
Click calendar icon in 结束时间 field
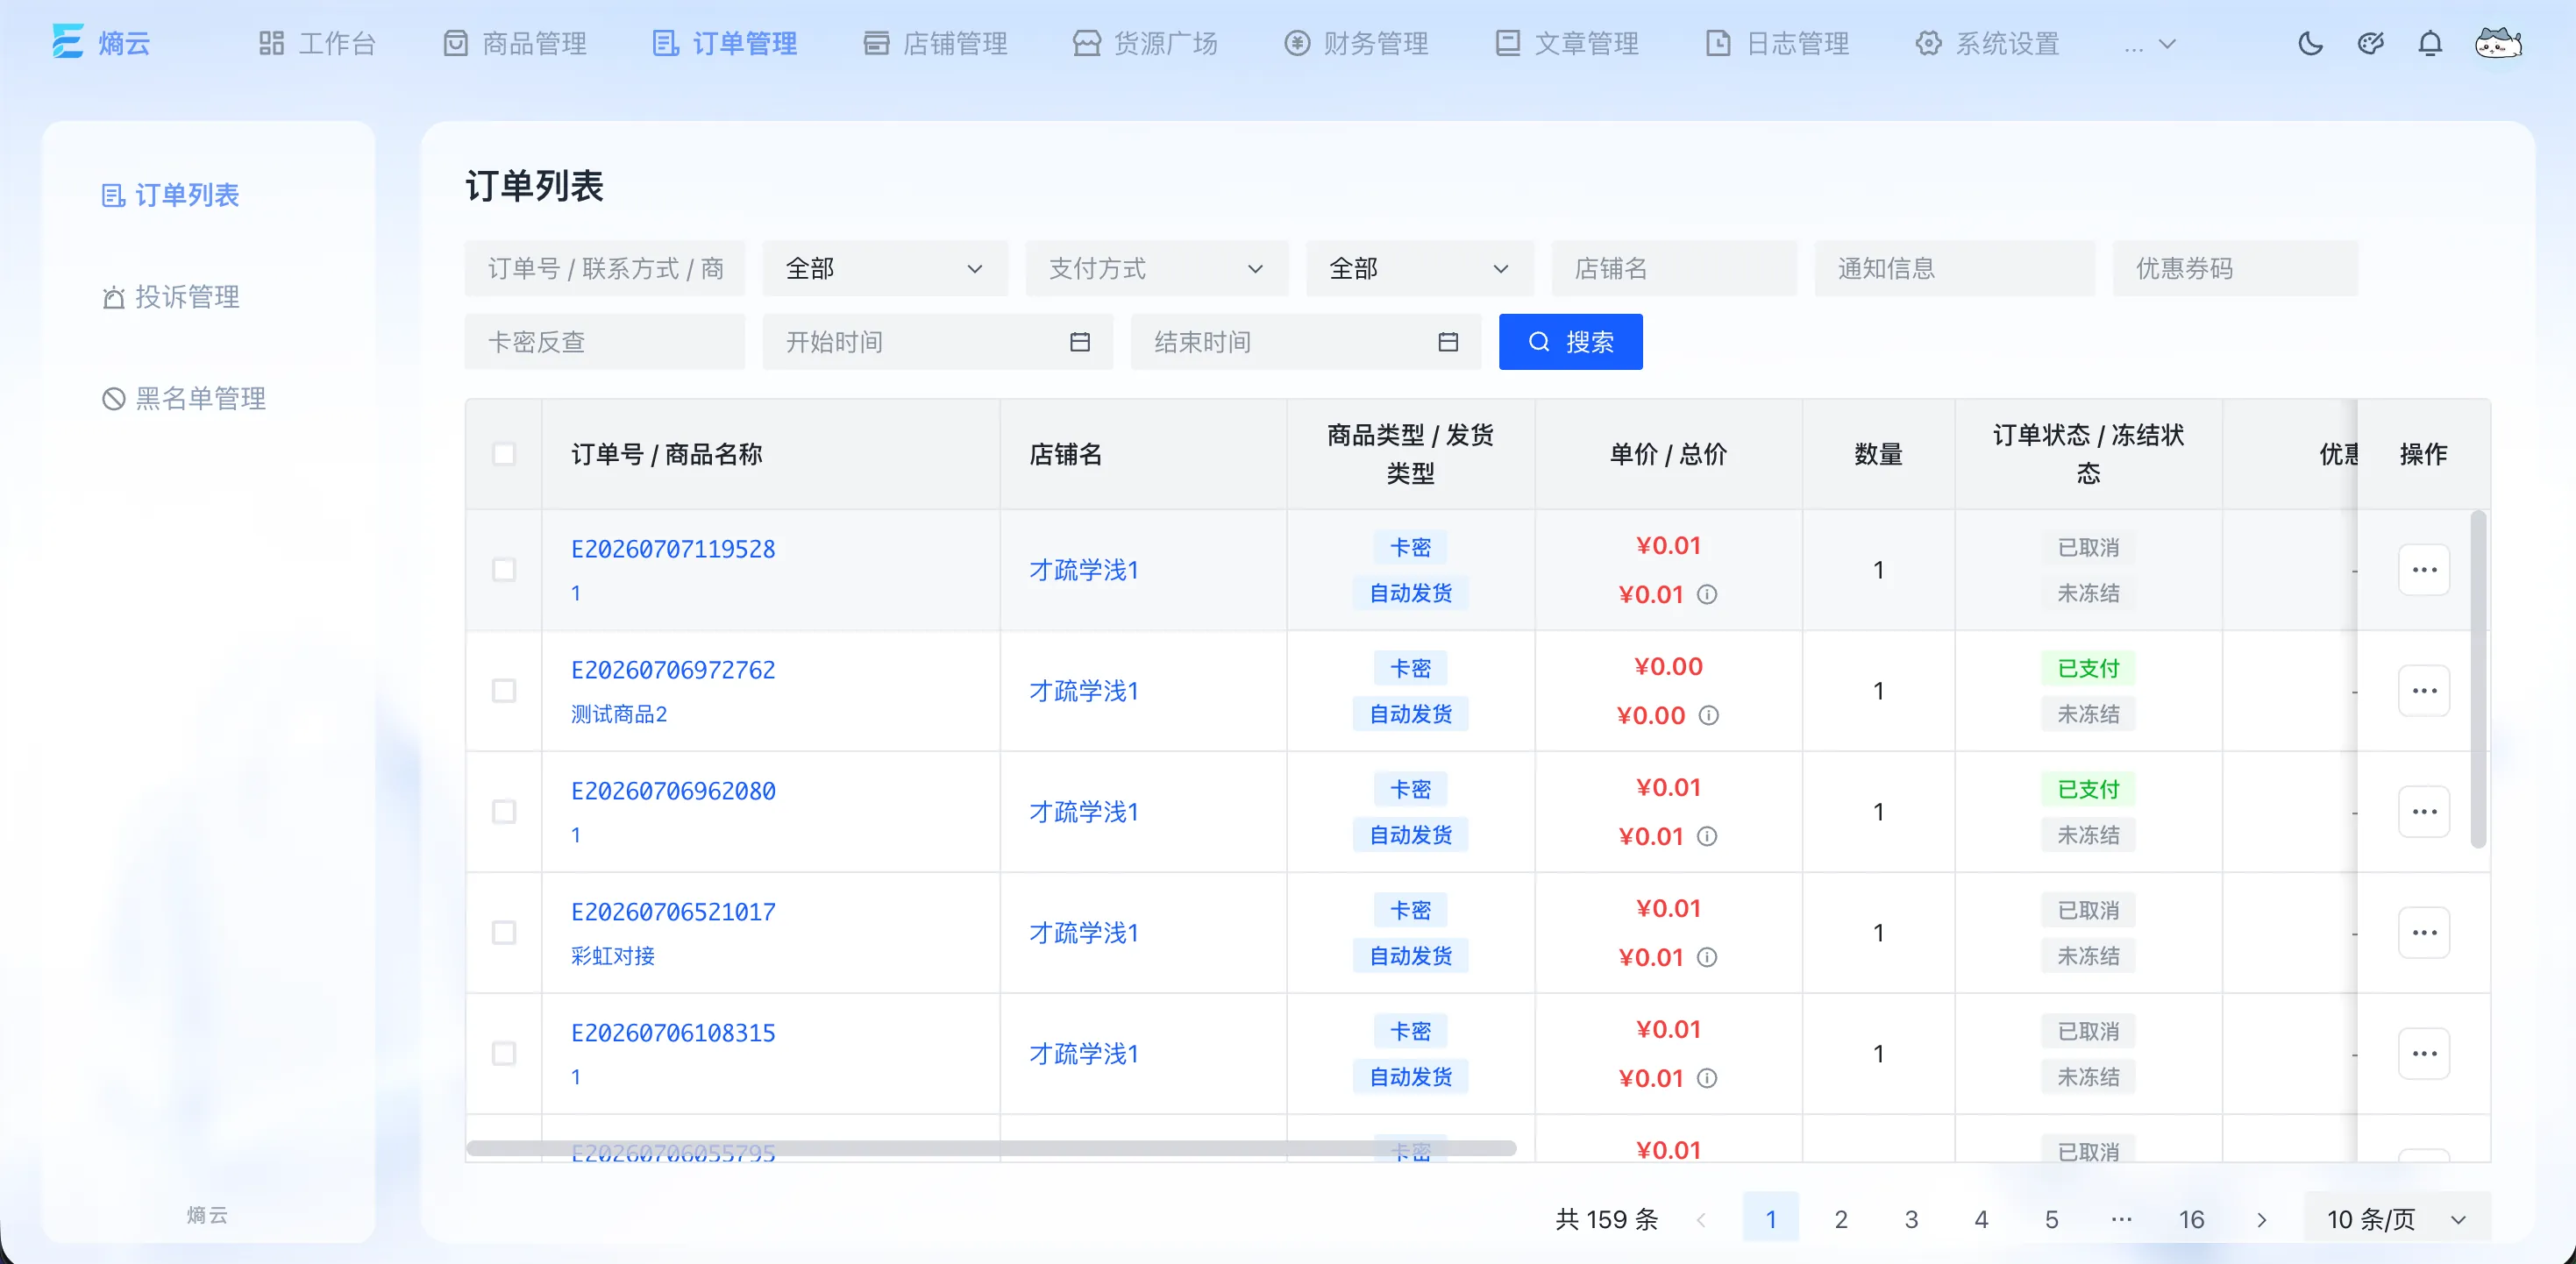(x=1448, y=342)
